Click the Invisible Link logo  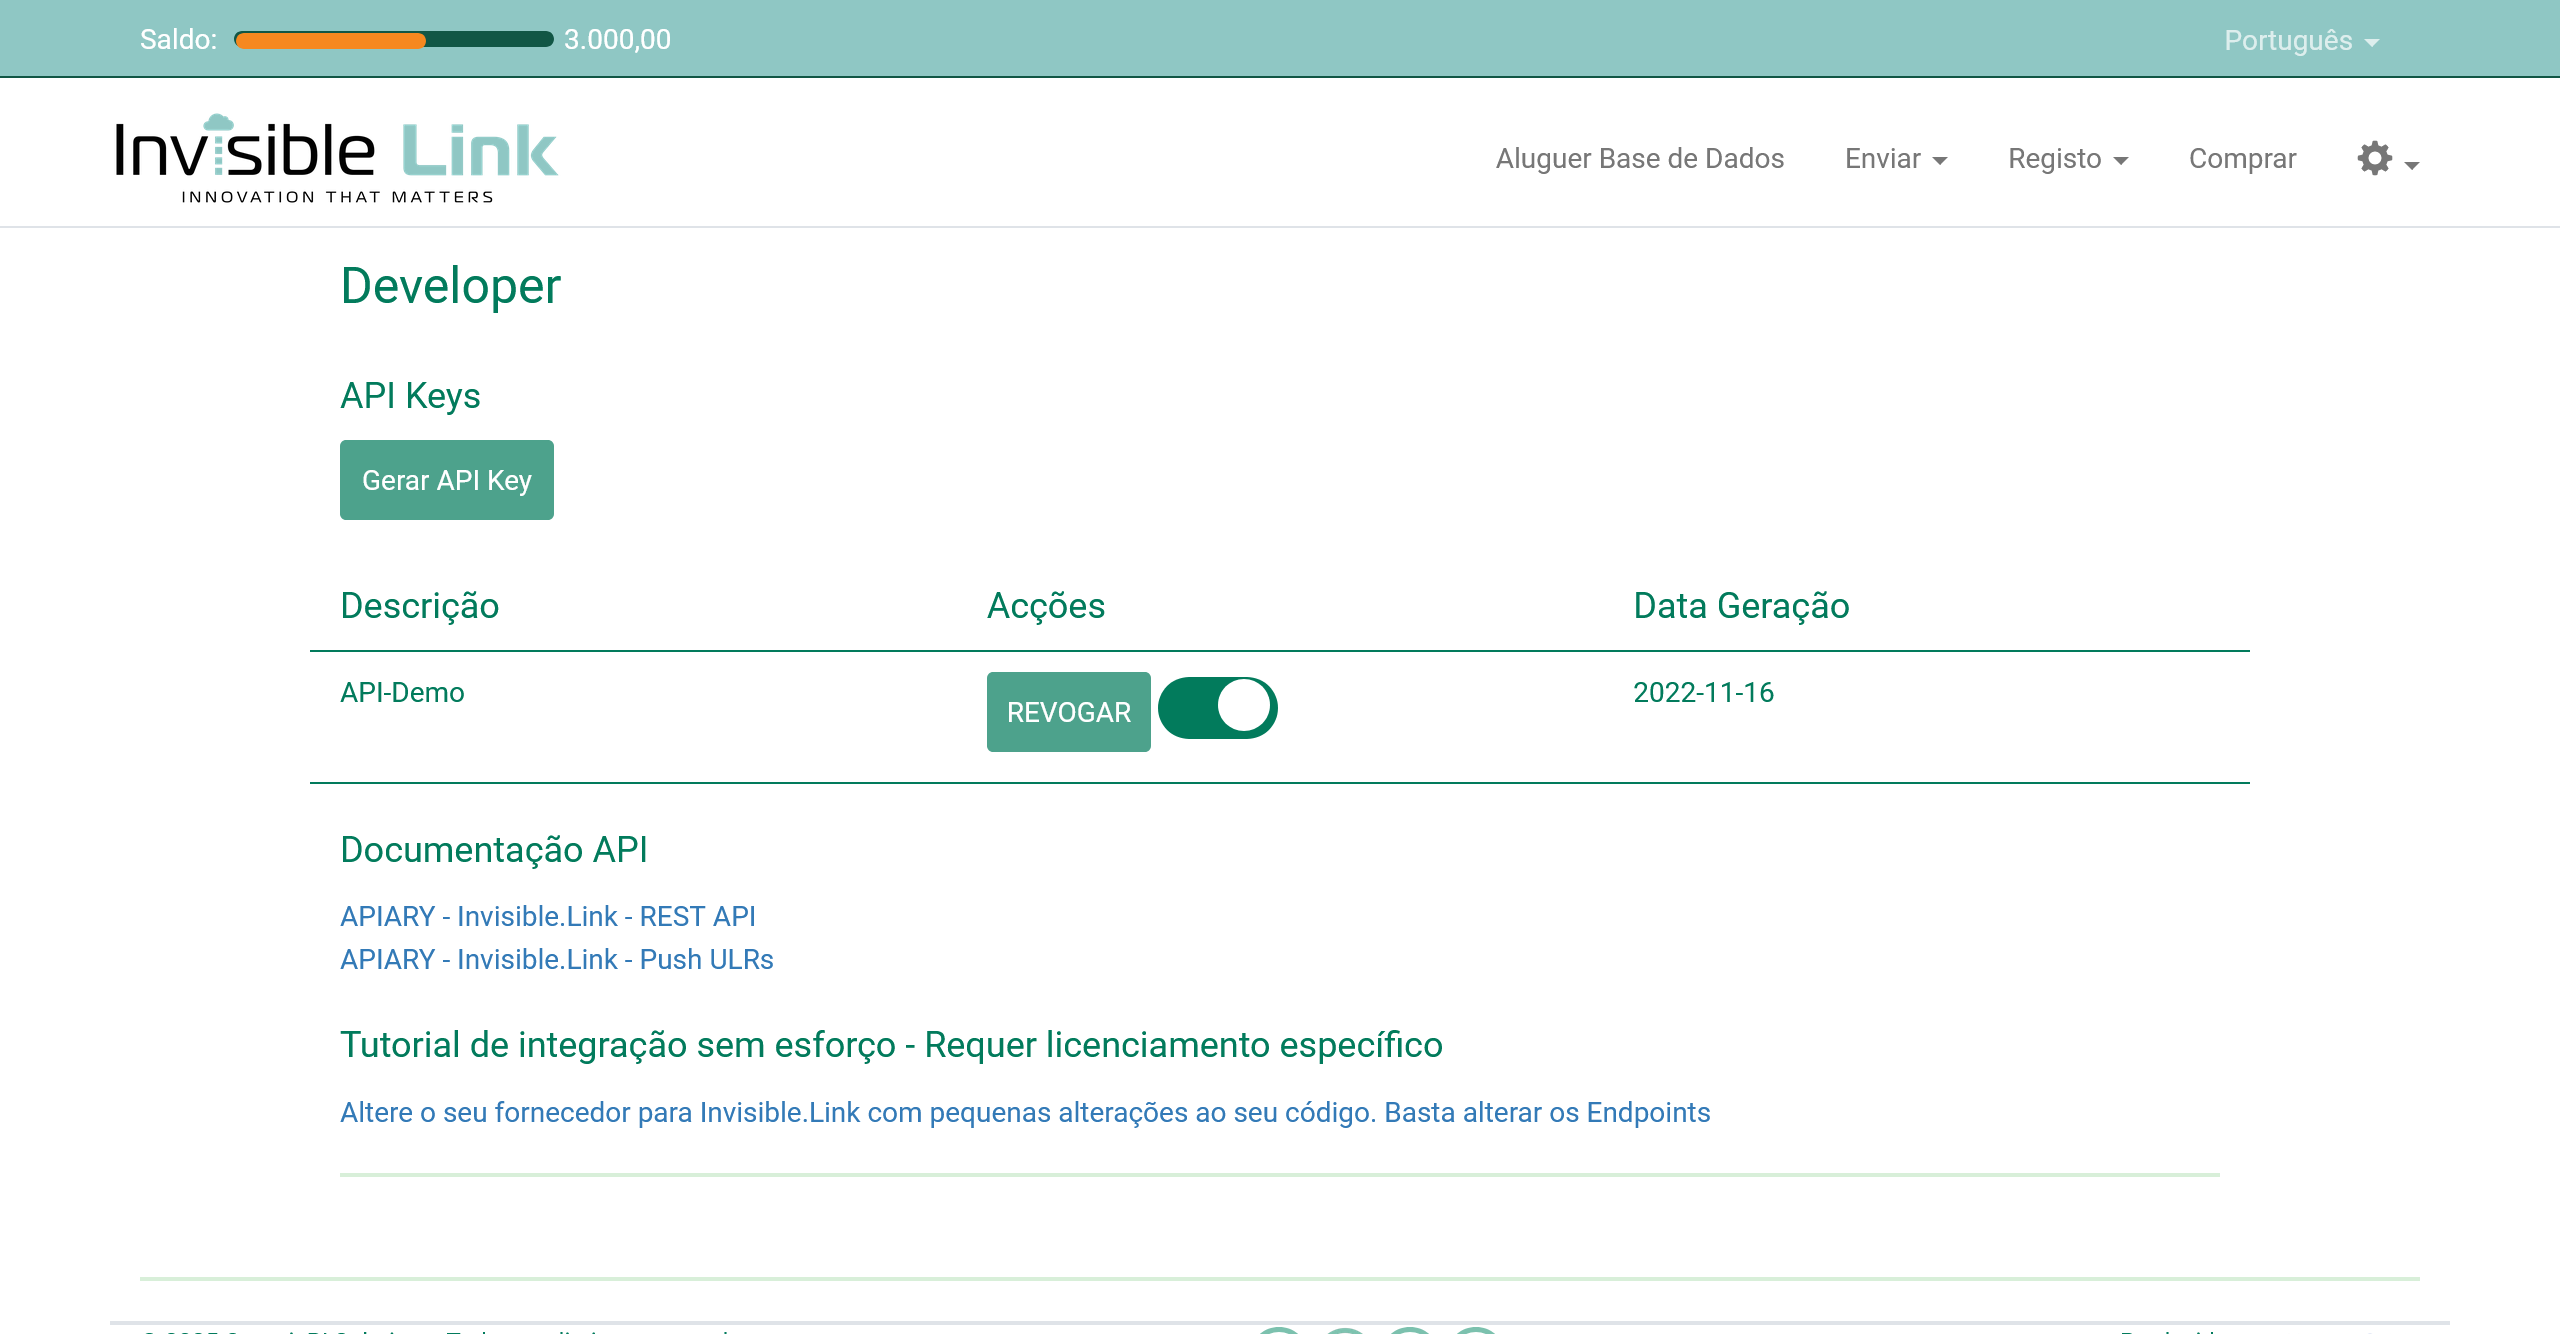click(336, 158)
